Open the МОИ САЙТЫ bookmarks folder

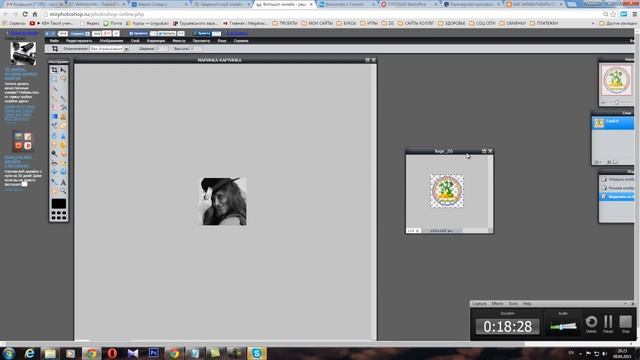tap(316, 23)
